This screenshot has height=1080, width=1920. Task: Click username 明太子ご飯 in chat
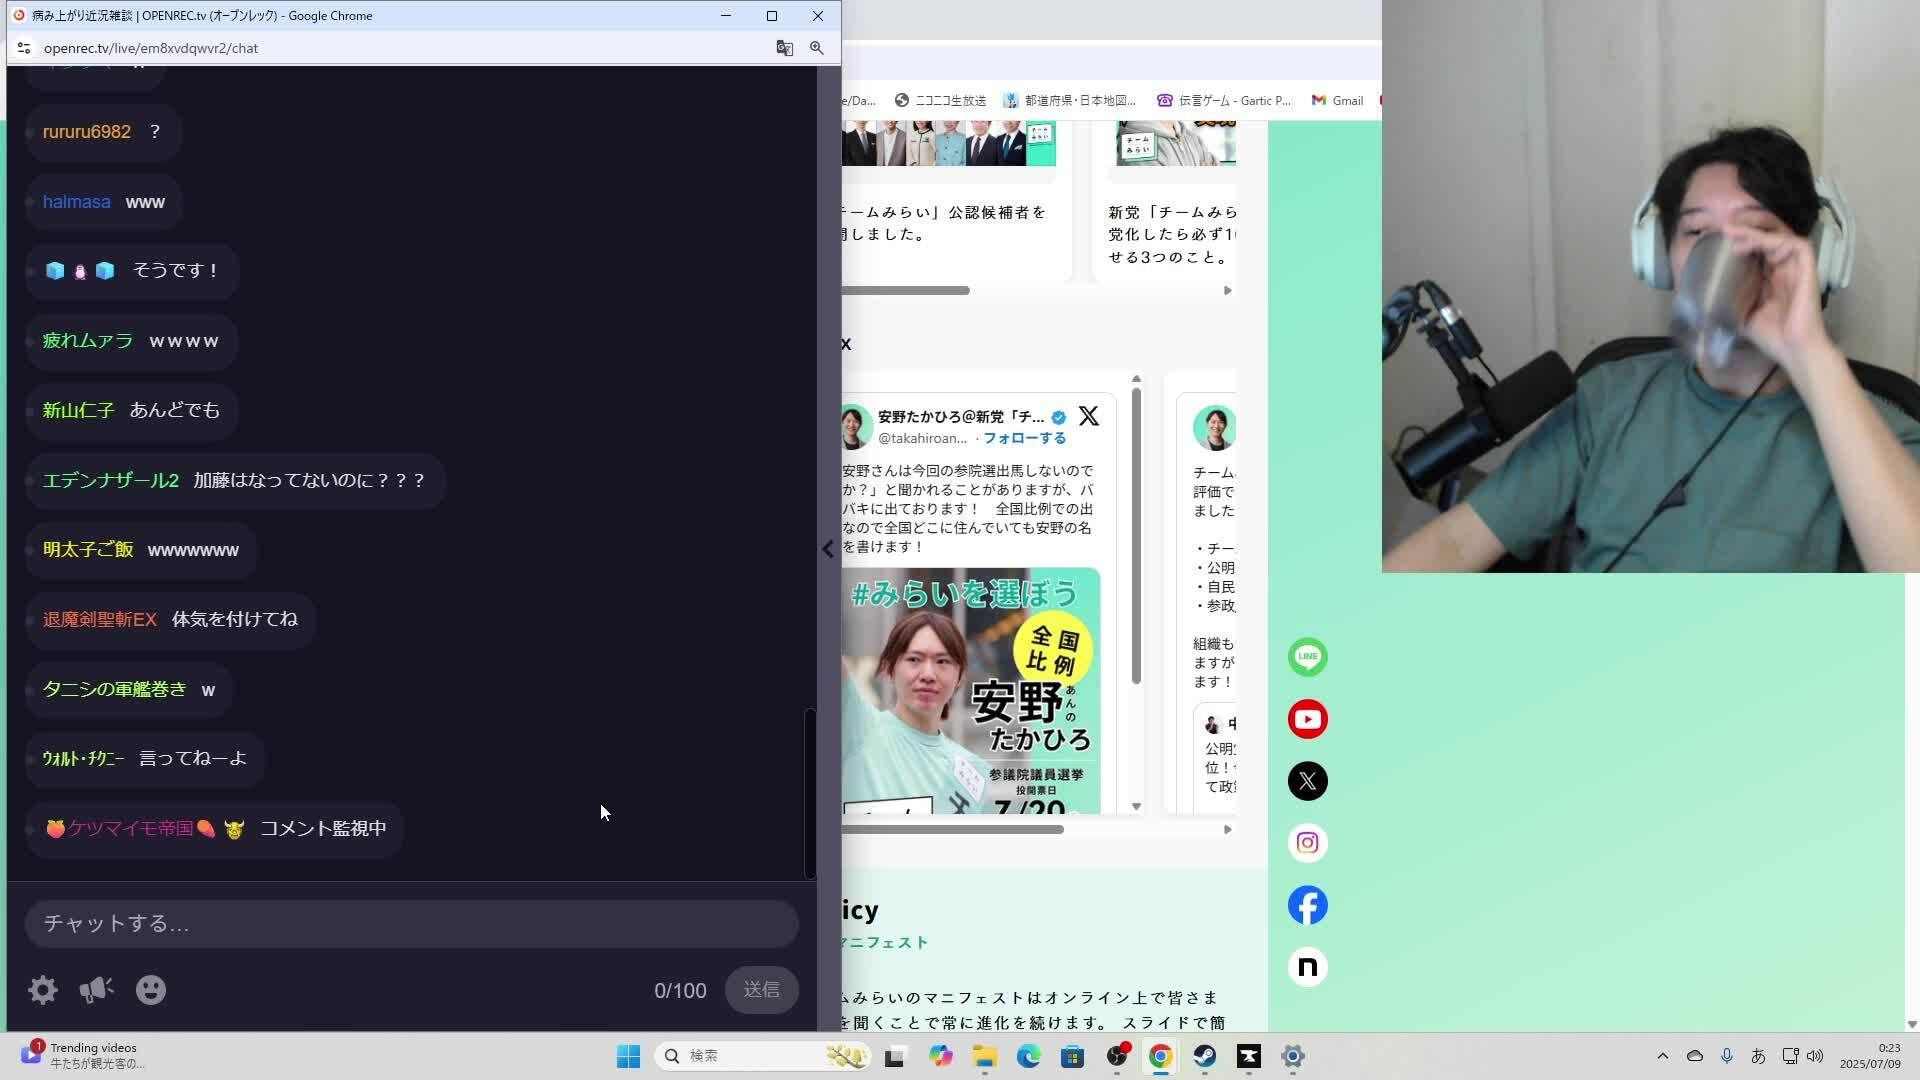coord(88,550)
